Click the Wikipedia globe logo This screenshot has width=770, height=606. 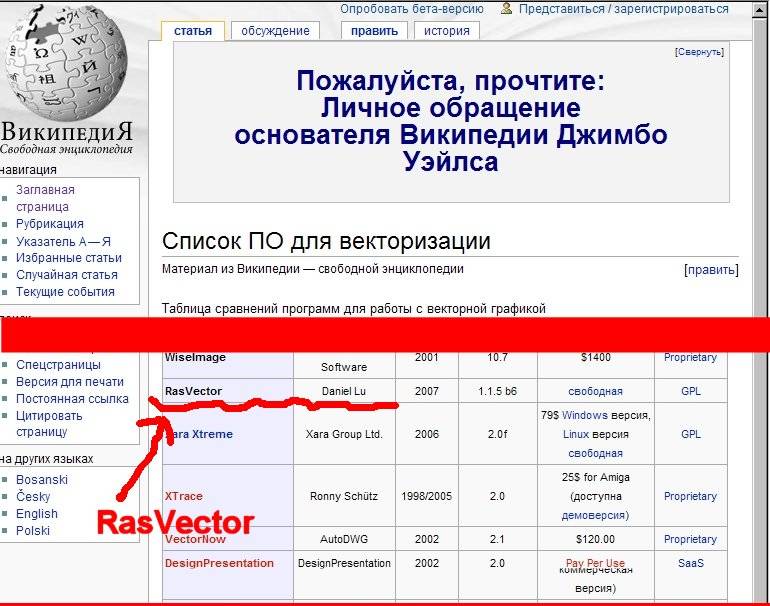65,64
